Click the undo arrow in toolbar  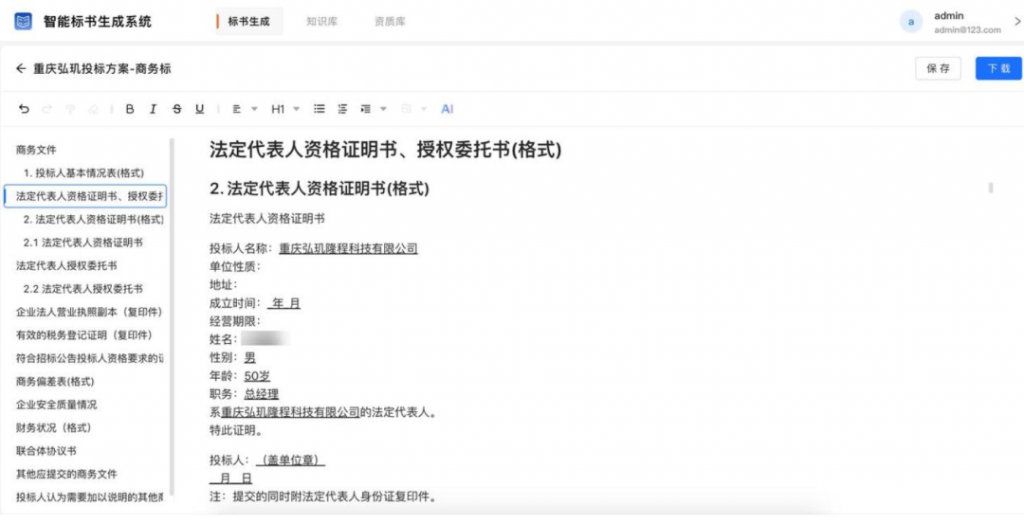pyautogui.click(x=24, y=109)
